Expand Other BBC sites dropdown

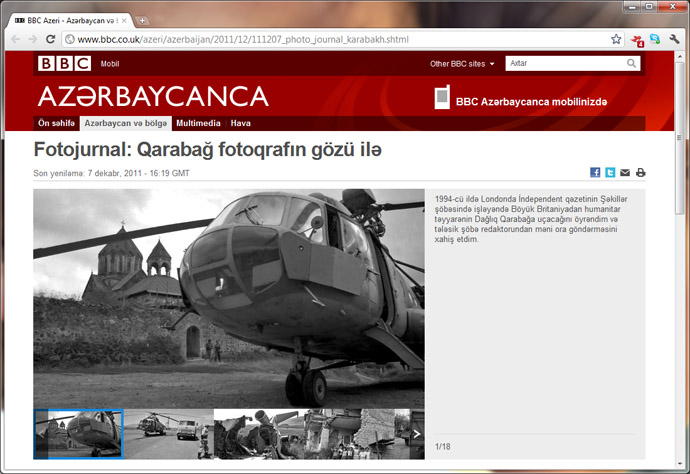point(462,64)
